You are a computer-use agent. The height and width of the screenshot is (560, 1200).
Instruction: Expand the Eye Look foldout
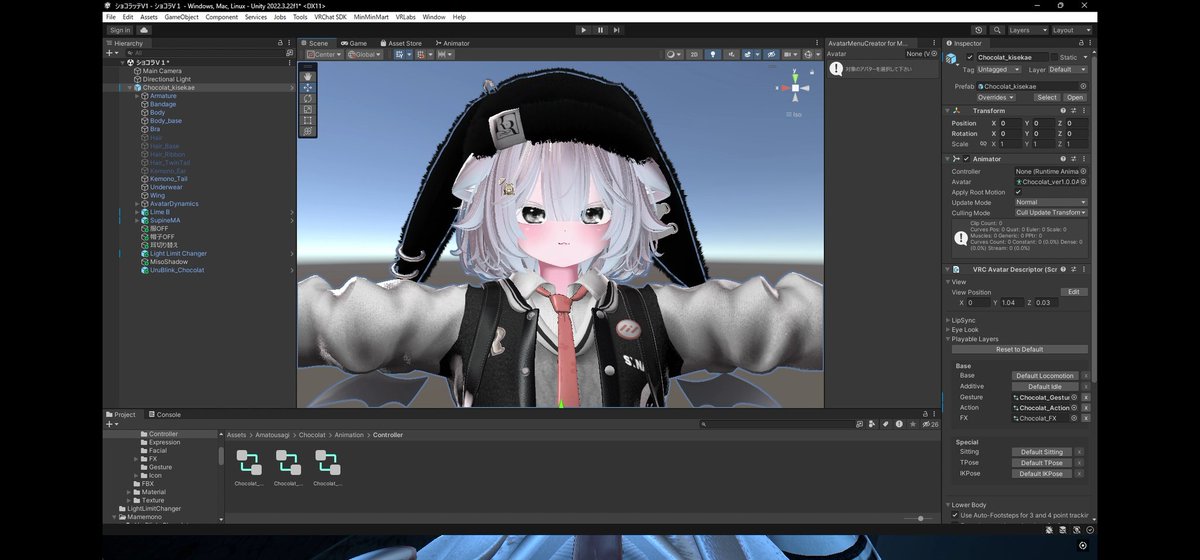[948, 329]
